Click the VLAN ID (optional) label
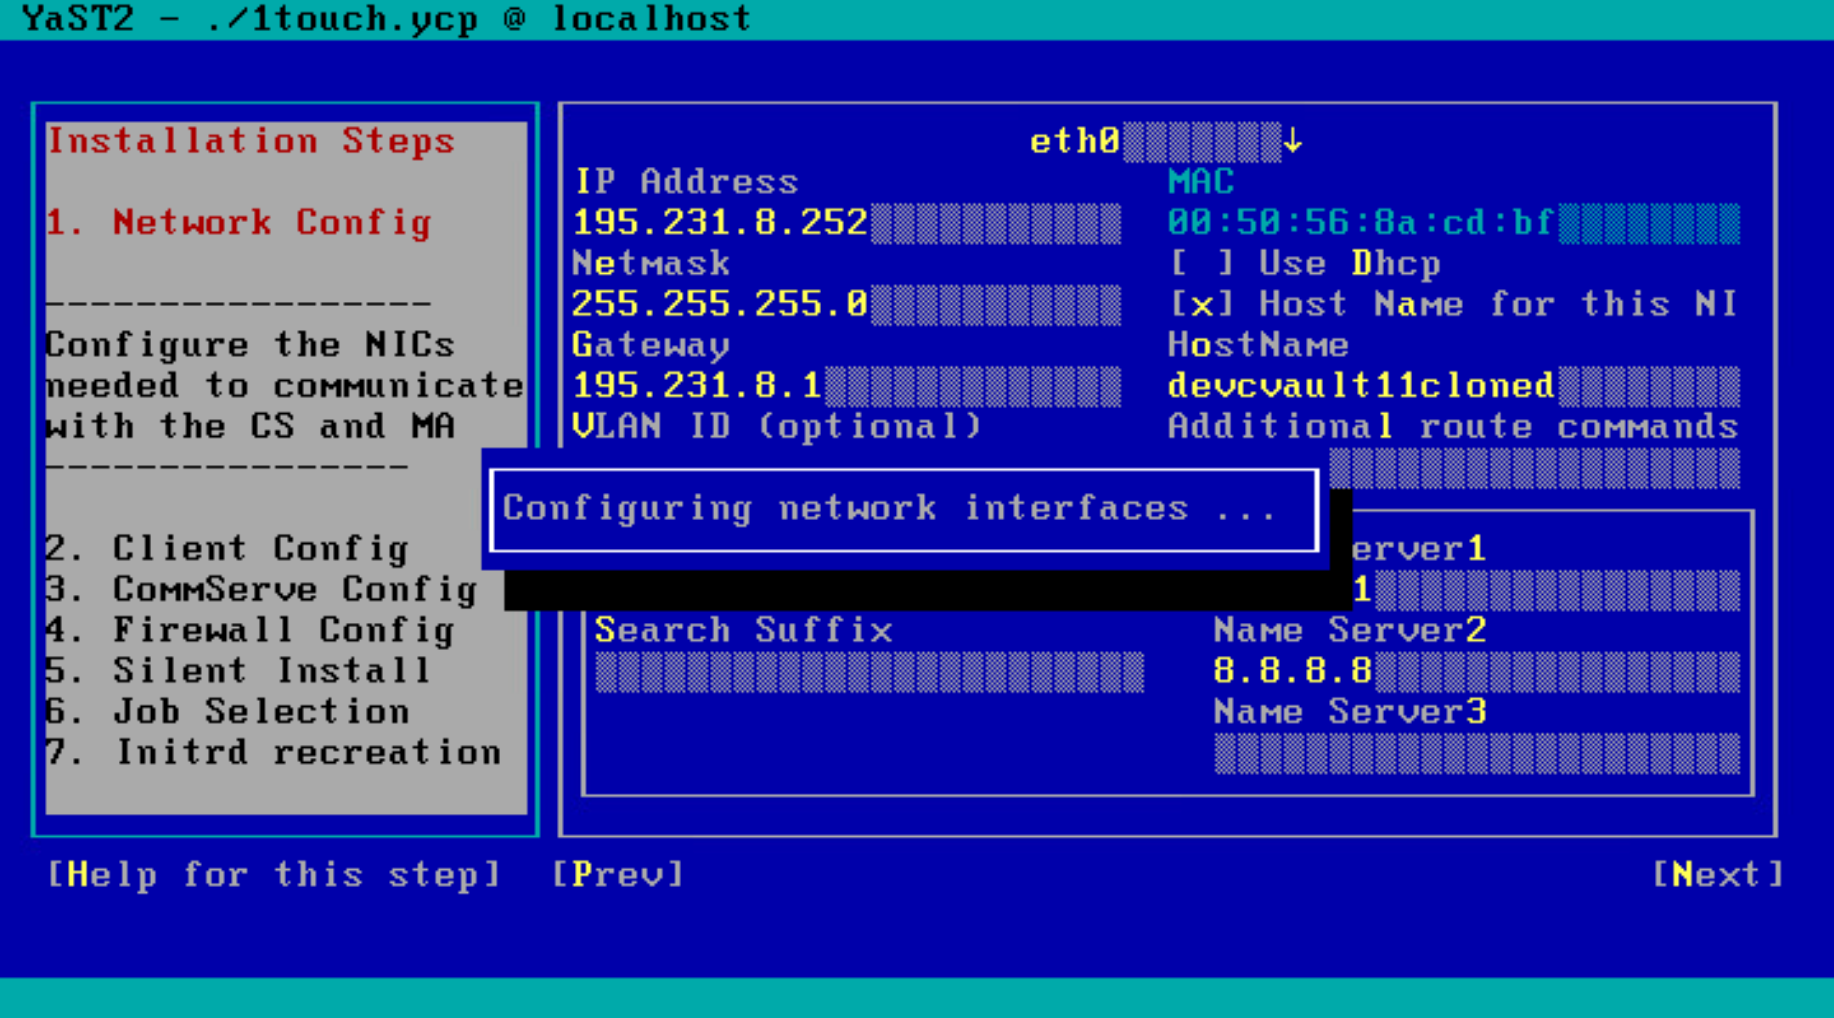The image size is (1834, 1018). coord(777,427)
